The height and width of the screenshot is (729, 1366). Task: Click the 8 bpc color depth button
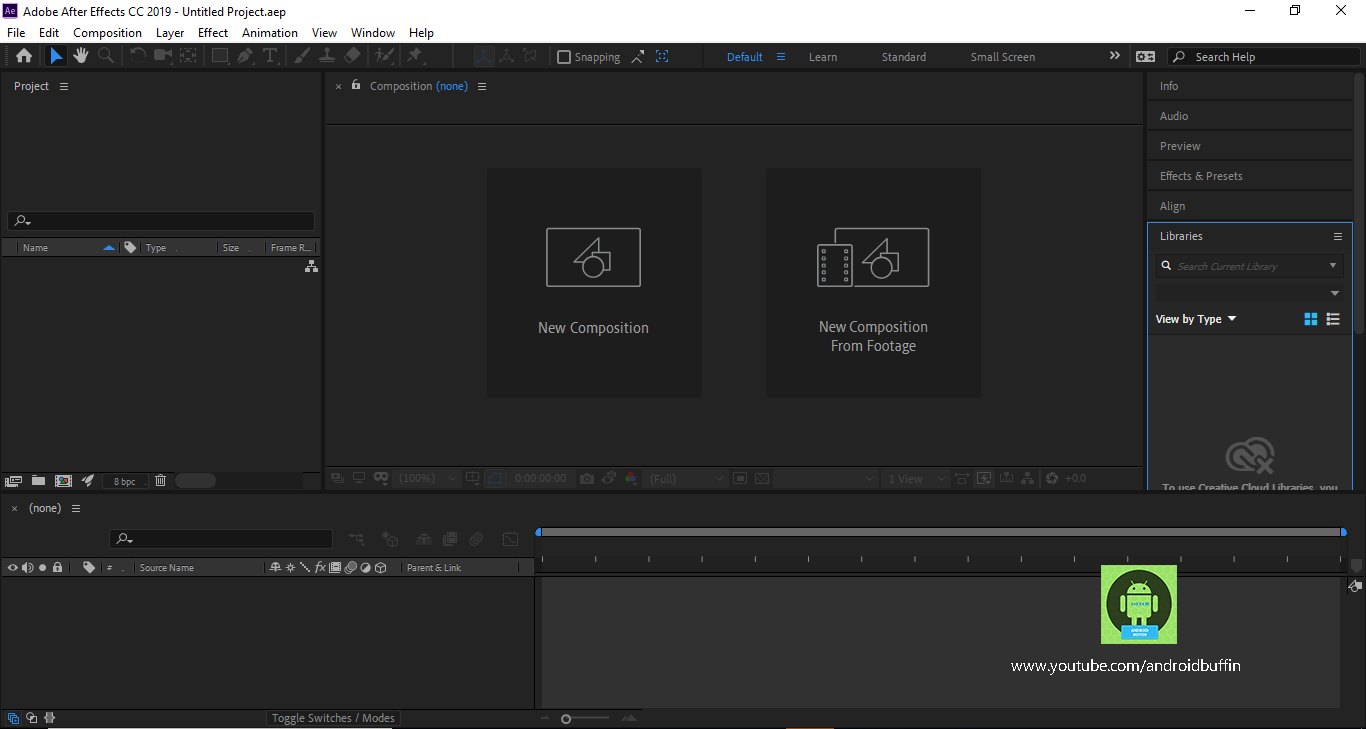click(125, 481)
